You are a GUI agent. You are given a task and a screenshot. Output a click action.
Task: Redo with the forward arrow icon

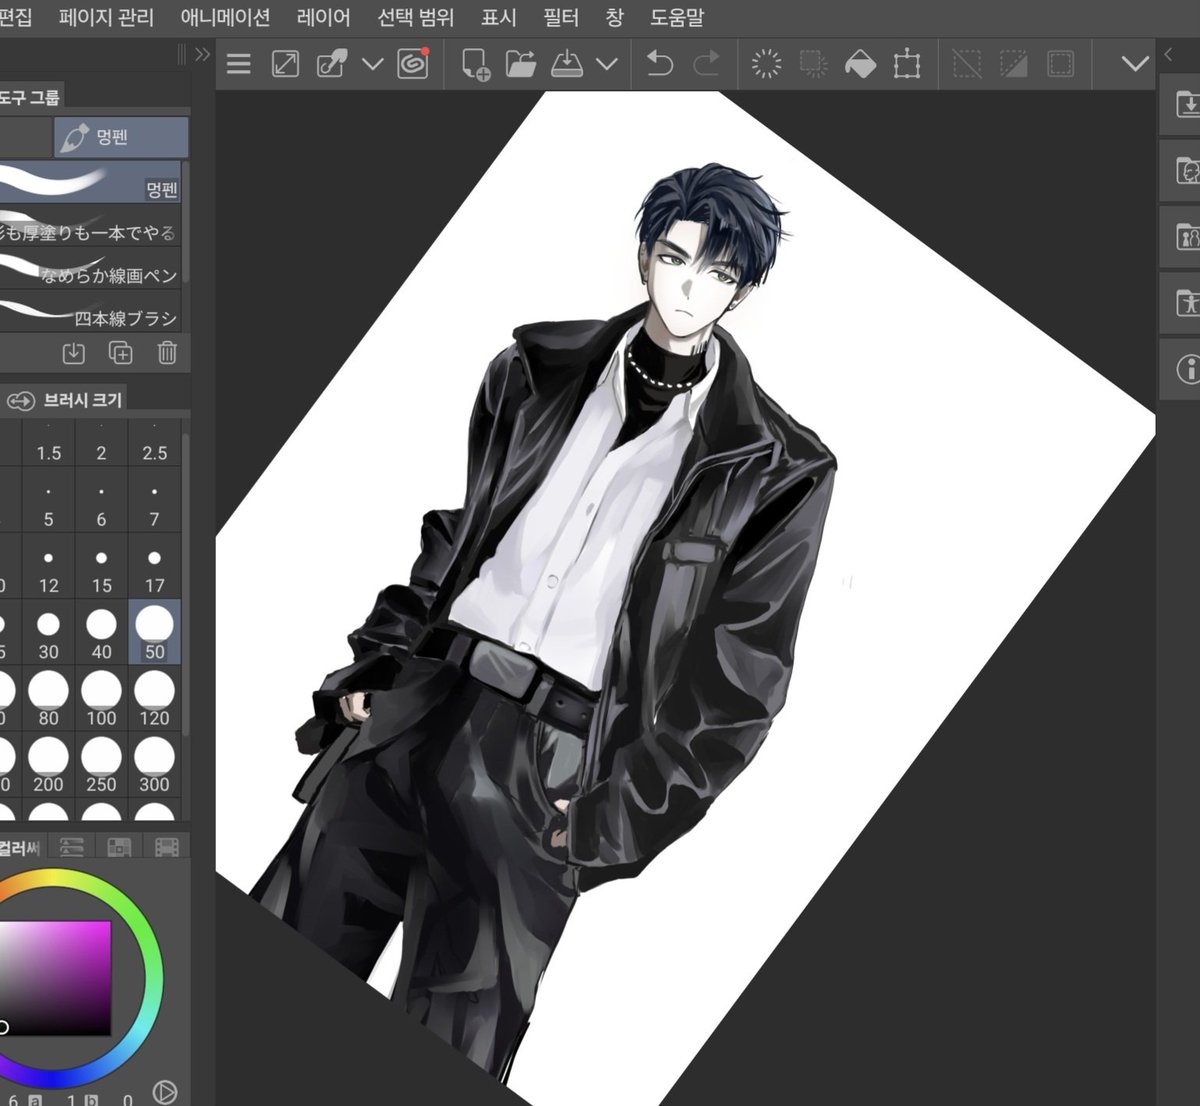click(x=707, y=65)
